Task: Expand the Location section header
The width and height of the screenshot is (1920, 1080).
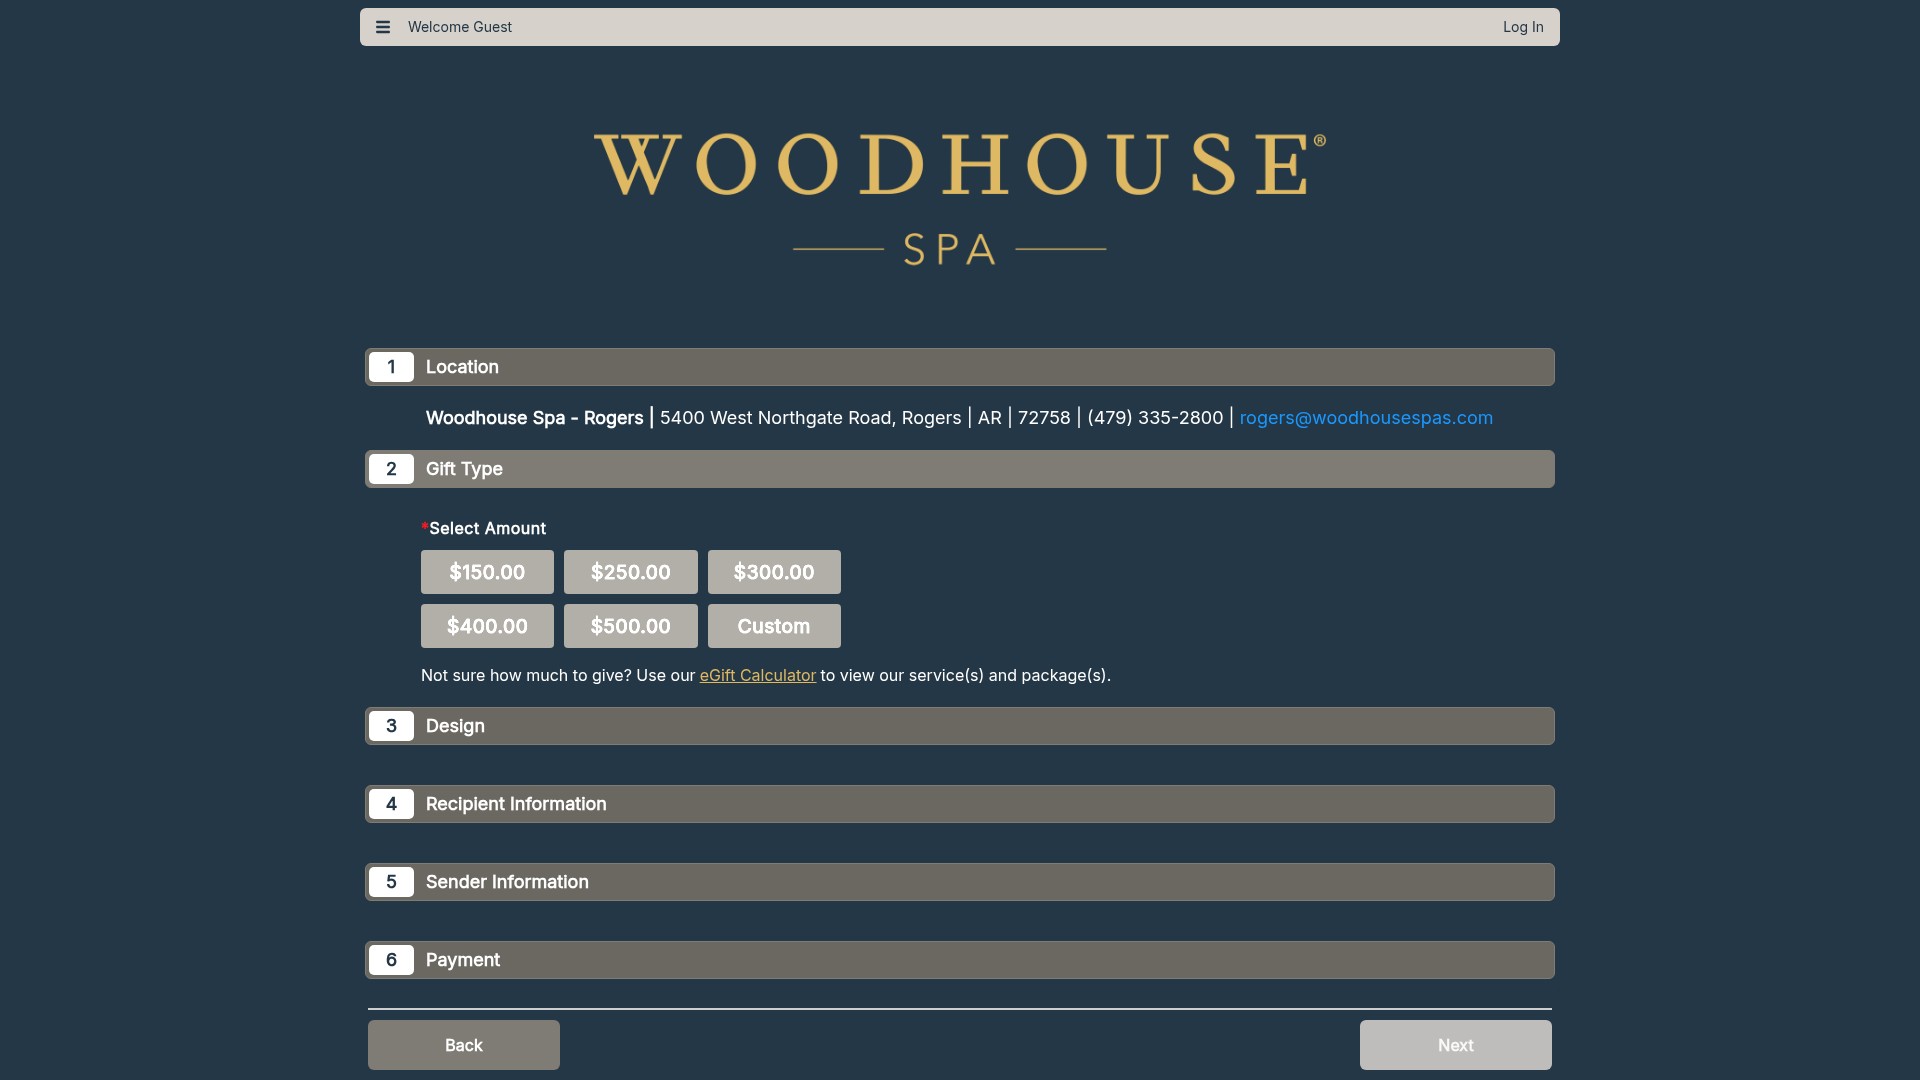Action: point(960,367)
